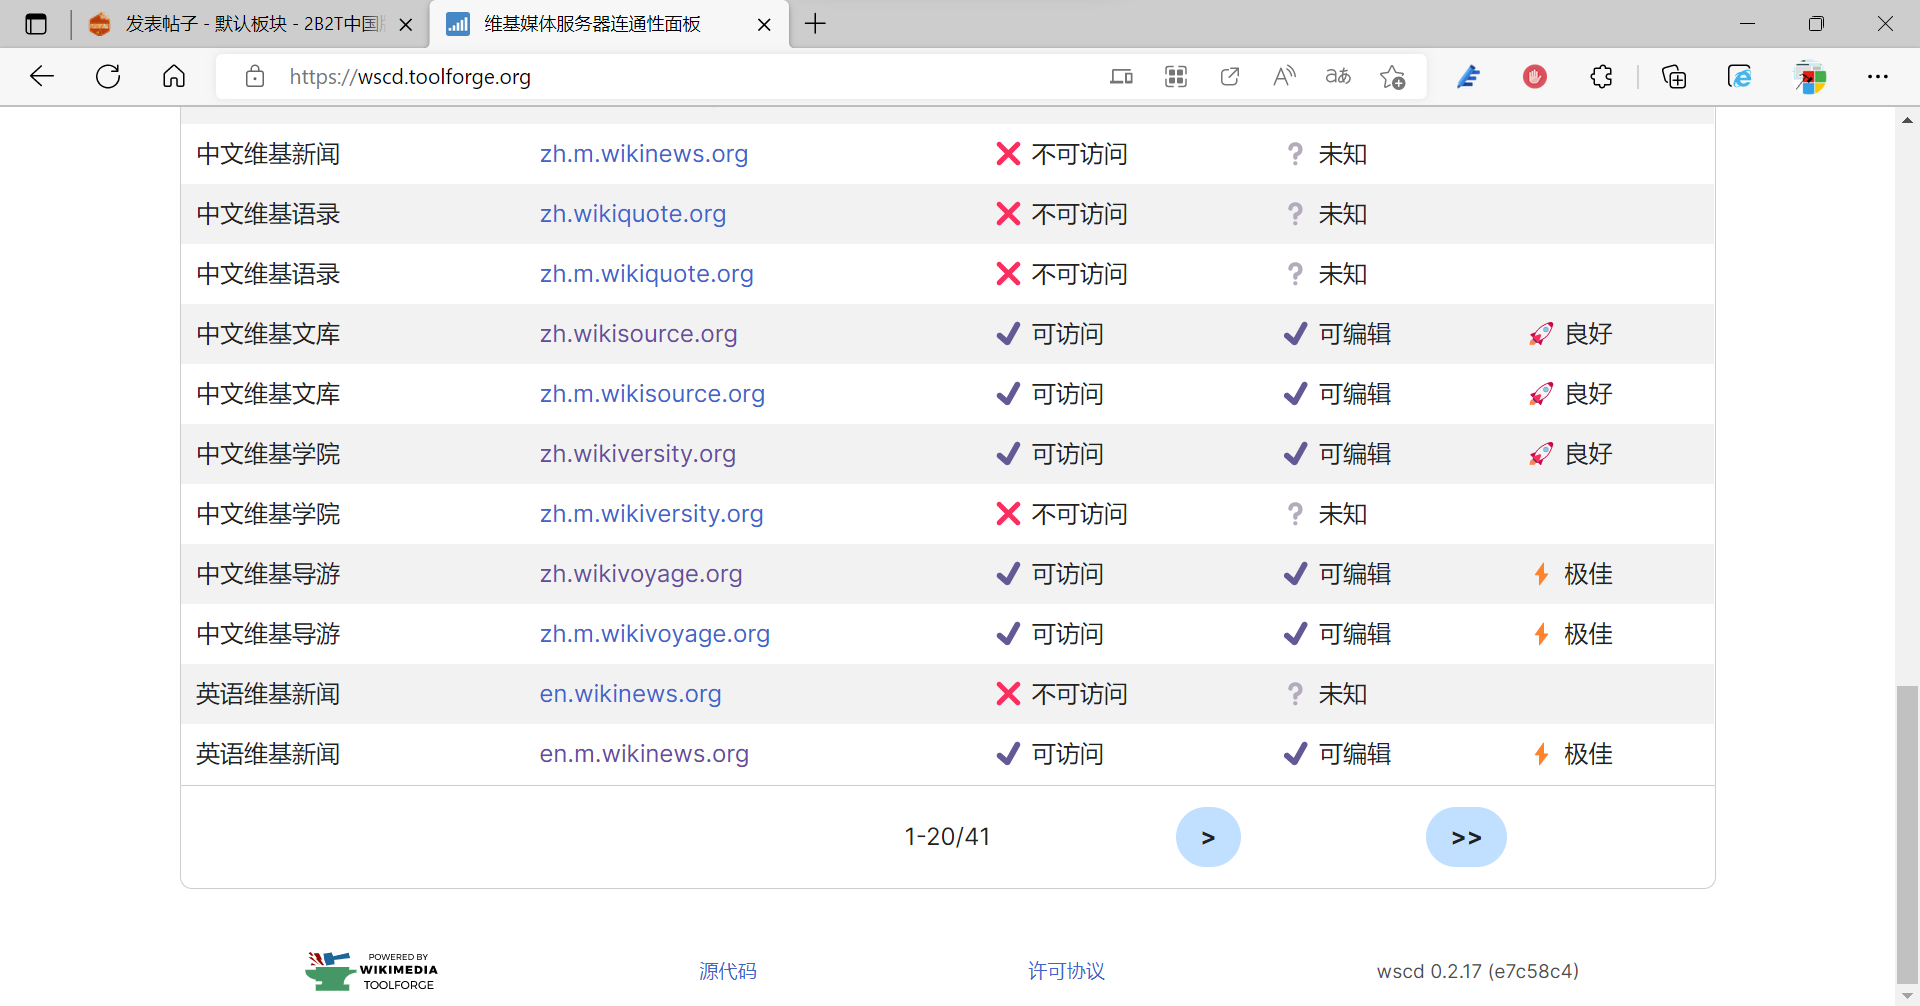Click 极佳 in zh.m.wikivoyage.org row
This screenshot has width=1920, height=1006.
tap(1588, 634)
